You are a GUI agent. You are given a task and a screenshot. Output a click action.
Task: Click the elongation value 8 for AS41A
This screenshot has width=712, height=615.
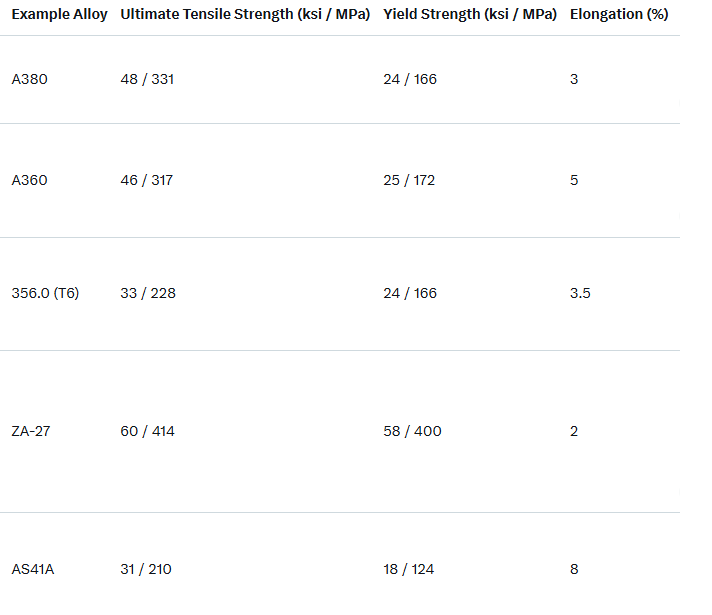(574, 569)
